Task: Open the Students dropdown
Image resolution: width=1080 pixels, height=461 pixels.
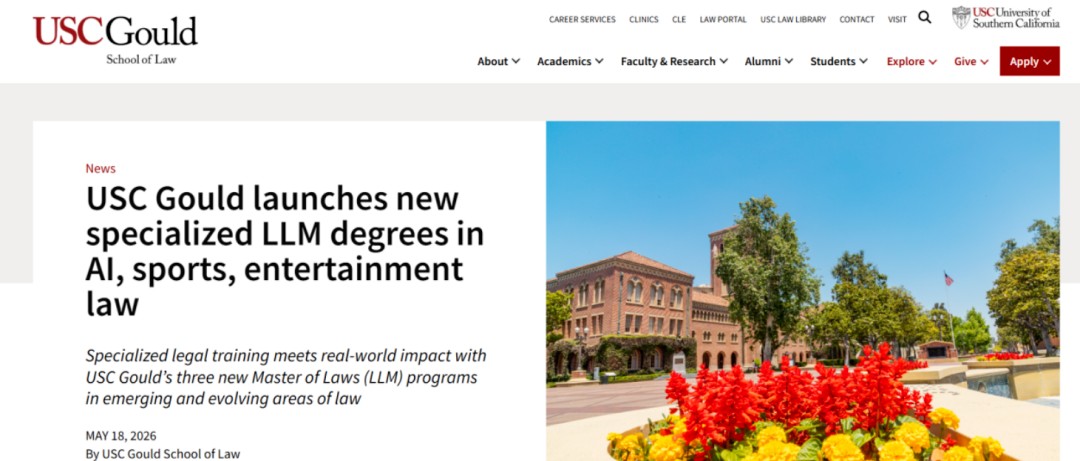Action: [x=839, y=61]
